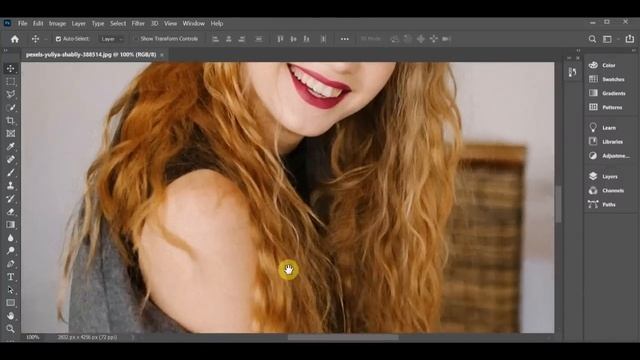This screenshot has width=640, height=360.
Task: Toggle Show Transform Controls checkbox
Action: pos(136,39)
